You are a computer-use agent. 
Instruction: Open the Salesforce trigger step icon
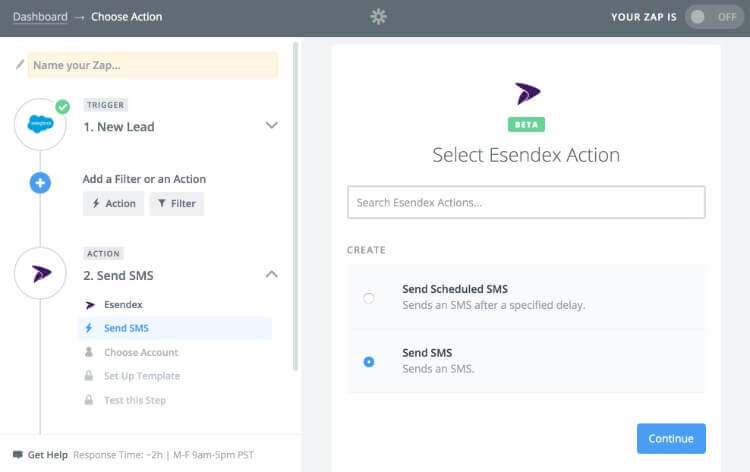click(x=40, y=124)
